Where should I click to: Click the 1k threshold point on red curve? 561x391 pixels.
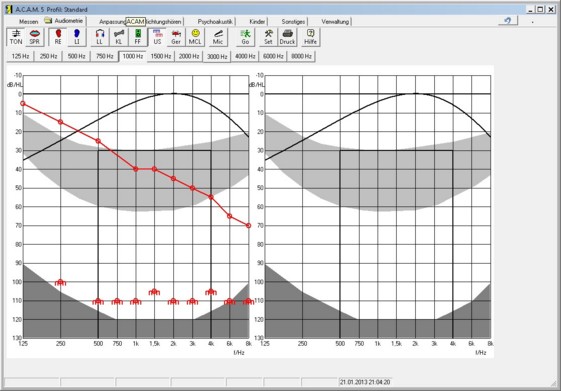[x=136, y=169]
